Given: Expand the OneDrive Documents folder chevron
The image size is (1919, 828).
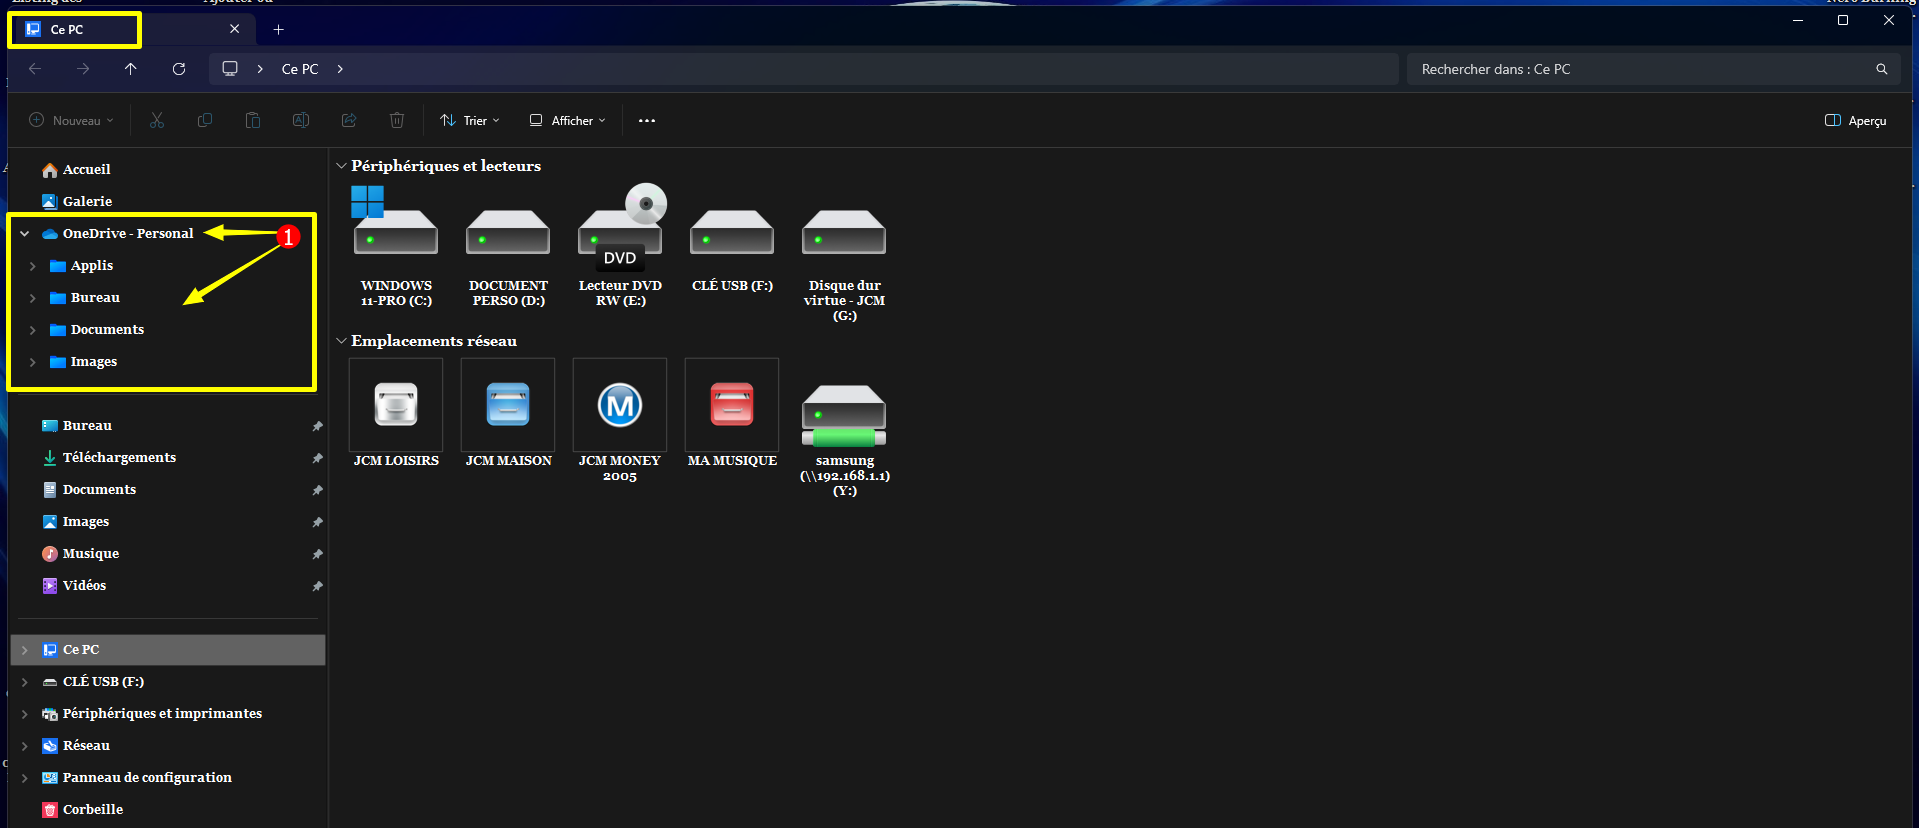Looking at the screenshot, I should point(33,330).
